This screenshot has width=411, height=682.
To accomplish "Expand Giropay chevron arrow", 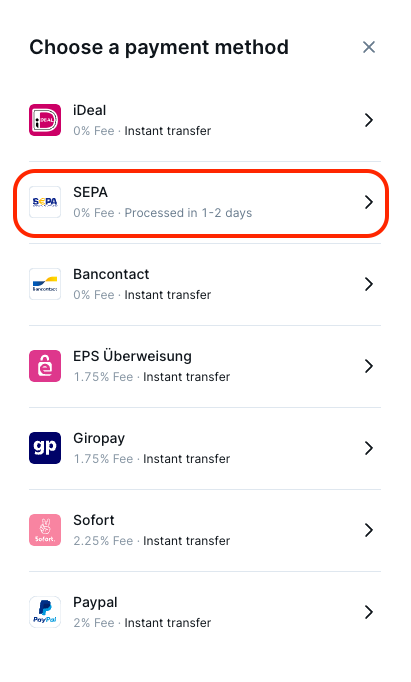I will point(369,448).
